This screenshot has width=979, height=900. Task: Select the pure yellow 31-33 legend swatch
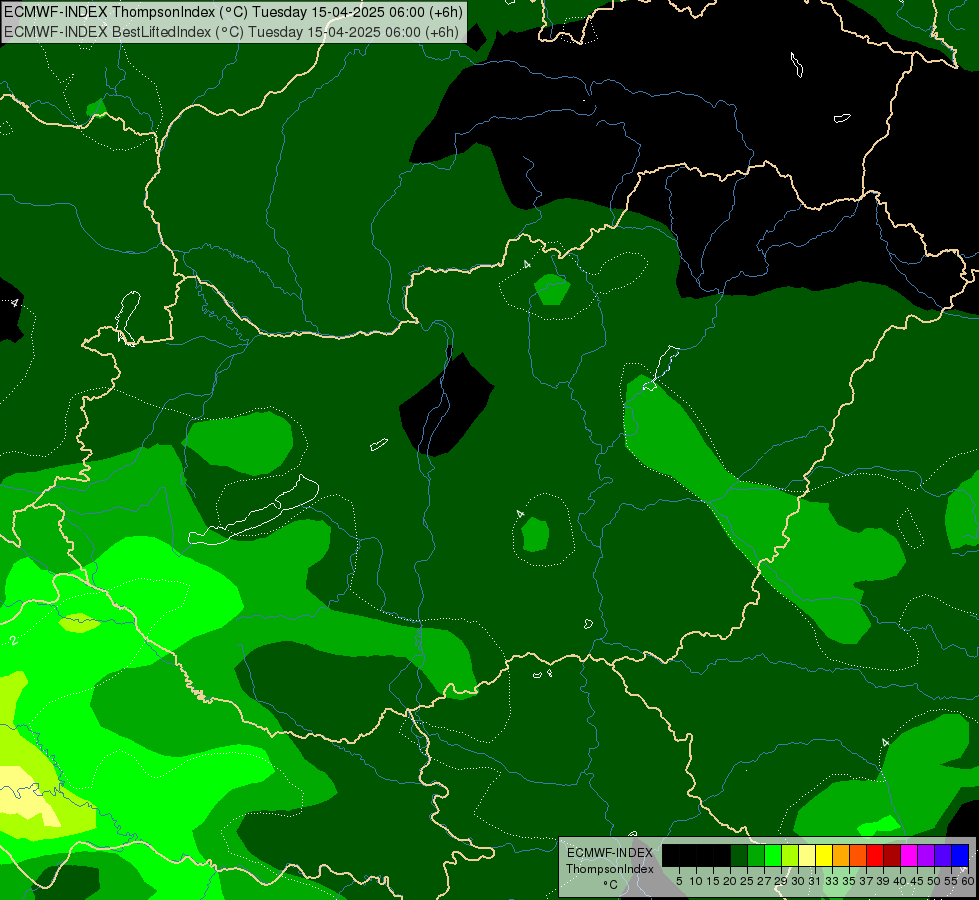(x=824, y=855)
